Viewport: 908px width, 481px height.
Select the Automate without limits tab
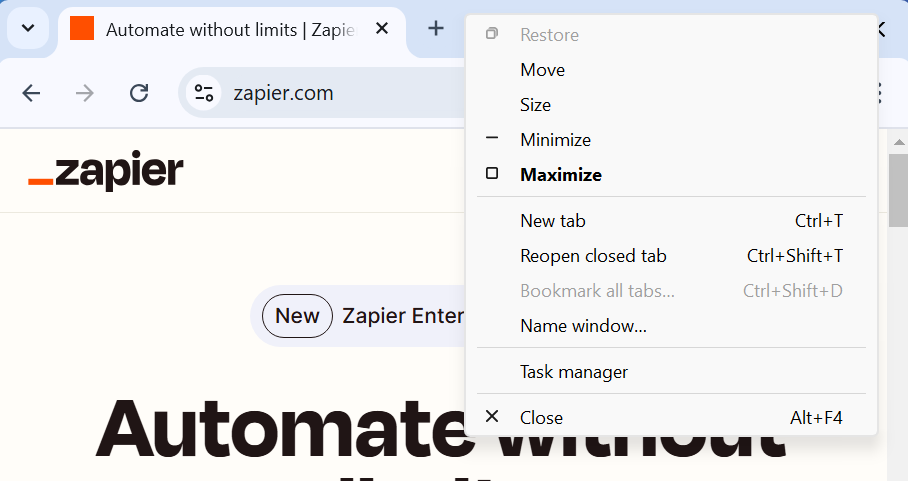232,30
